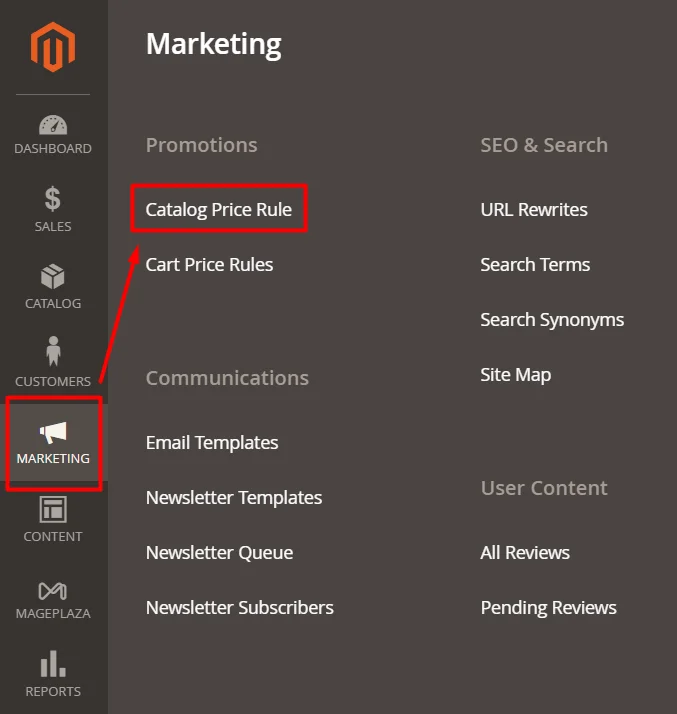Click the Marketing megaphone icon
Image resolution: width=677 pixels, height=714 pixels.
53,432
